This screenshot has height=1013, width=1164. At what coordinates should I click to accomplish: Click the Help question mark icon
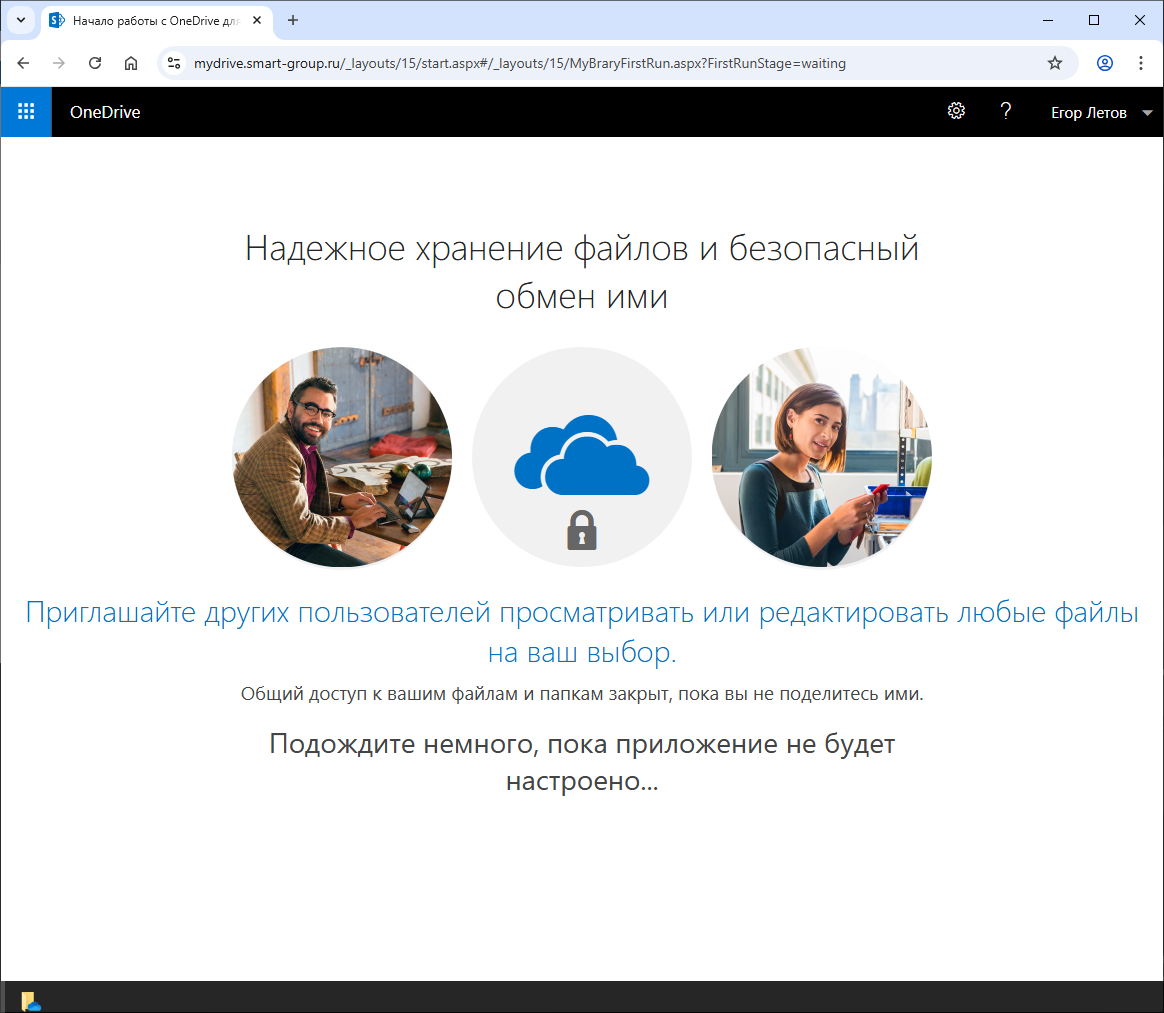[x=1006, y=112]
